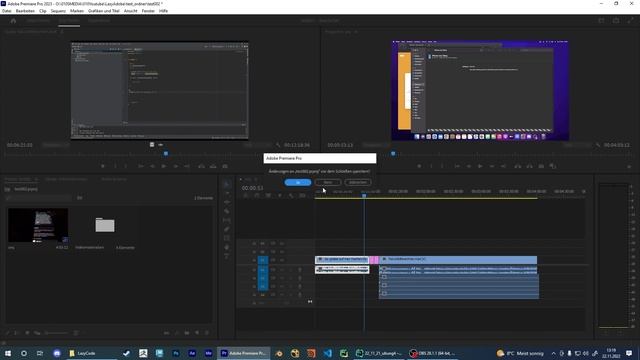The width and height of the screenshot is (640, 360).
Task: Open the Marken menu
Action: [77, 11]
